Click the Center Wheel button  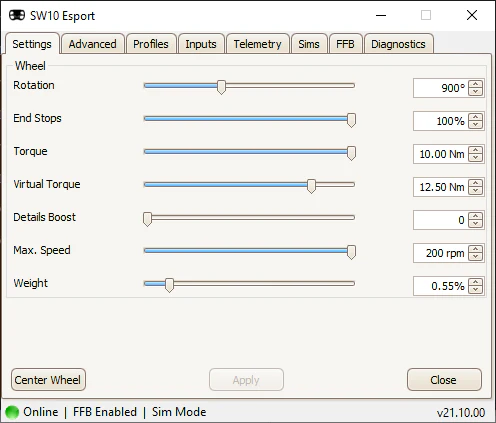coord(48,380)
